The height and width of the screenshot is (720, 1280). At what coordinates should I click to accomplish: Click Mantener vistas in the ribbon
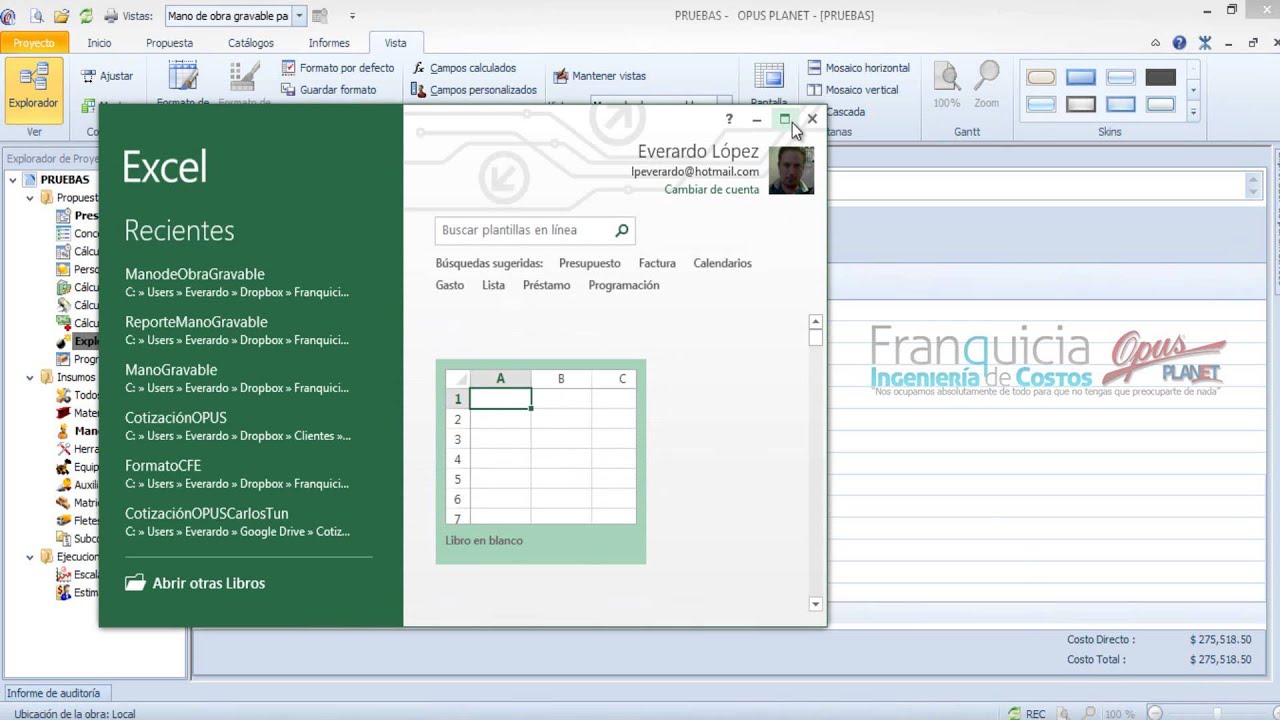[601, 76]
